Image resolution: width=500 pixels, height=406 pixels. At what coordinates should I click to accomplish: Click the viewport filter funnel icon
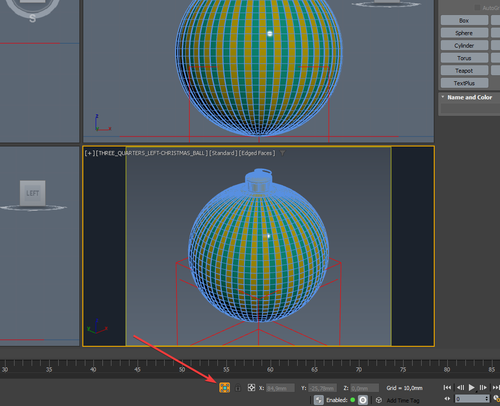[282, 153]
